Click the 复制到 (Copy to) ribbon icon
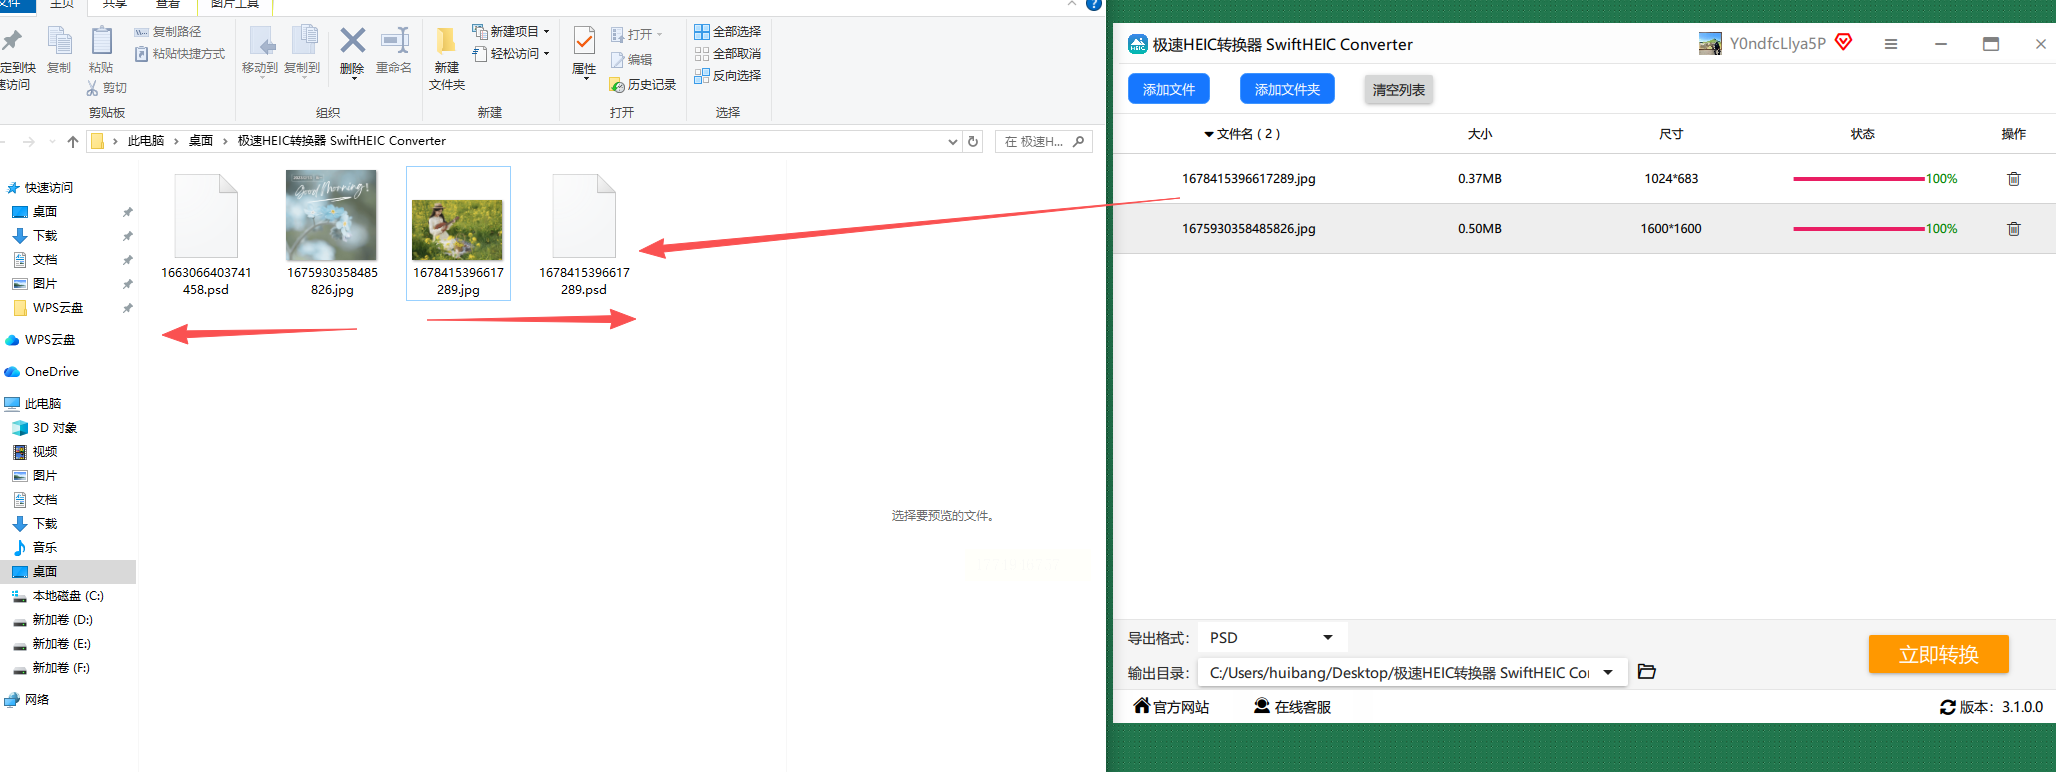 click(x=303, y=42)
